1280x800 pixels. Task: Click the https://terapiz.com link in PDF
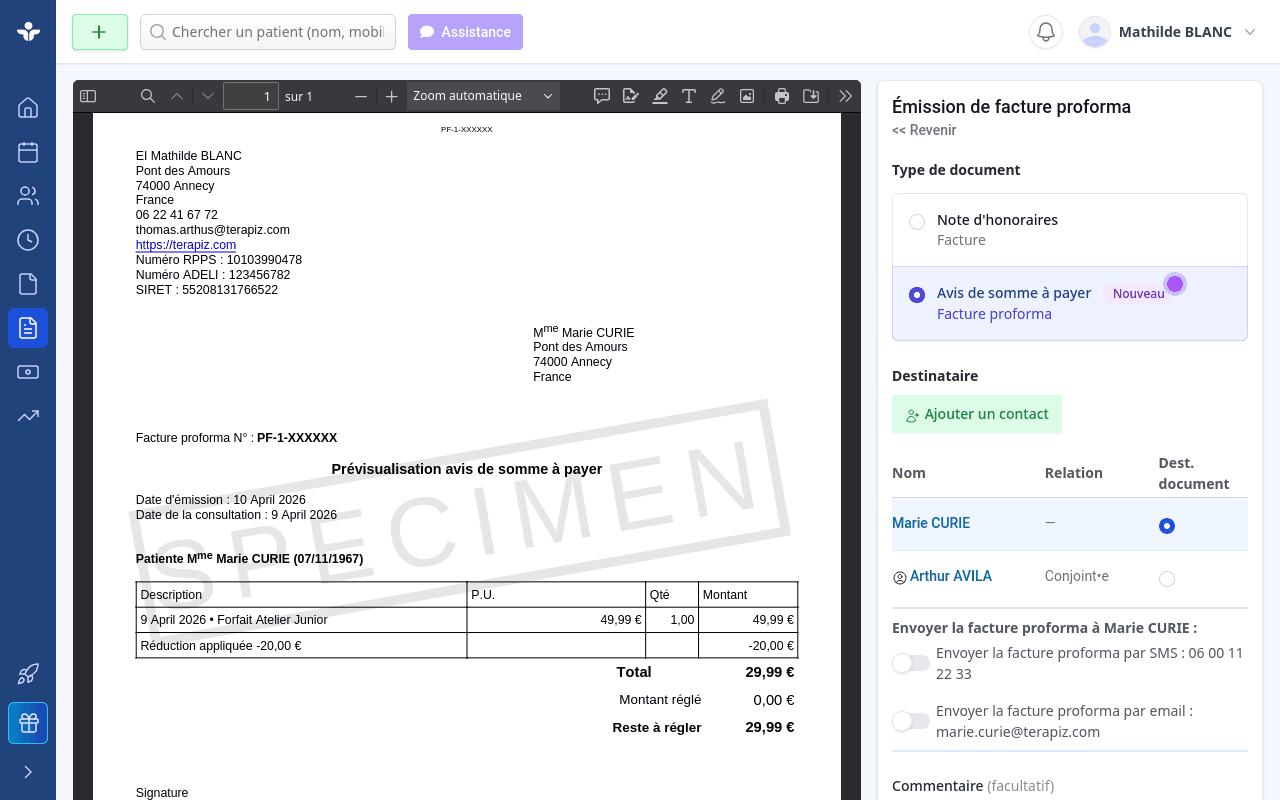pyautogui.click(x=186, y=245)
